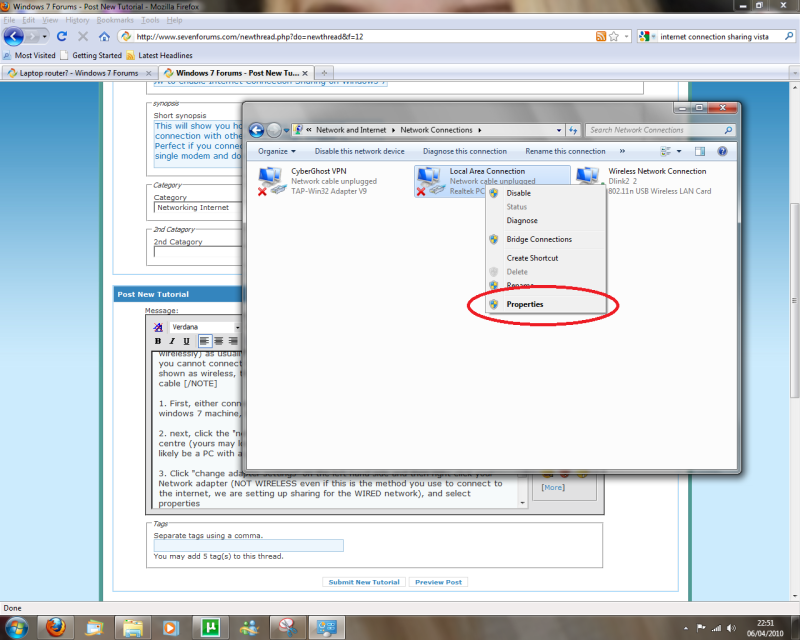Screen dimensions: 800x640
Task: Click "Disable this network device"
Action: coord(359,151)
